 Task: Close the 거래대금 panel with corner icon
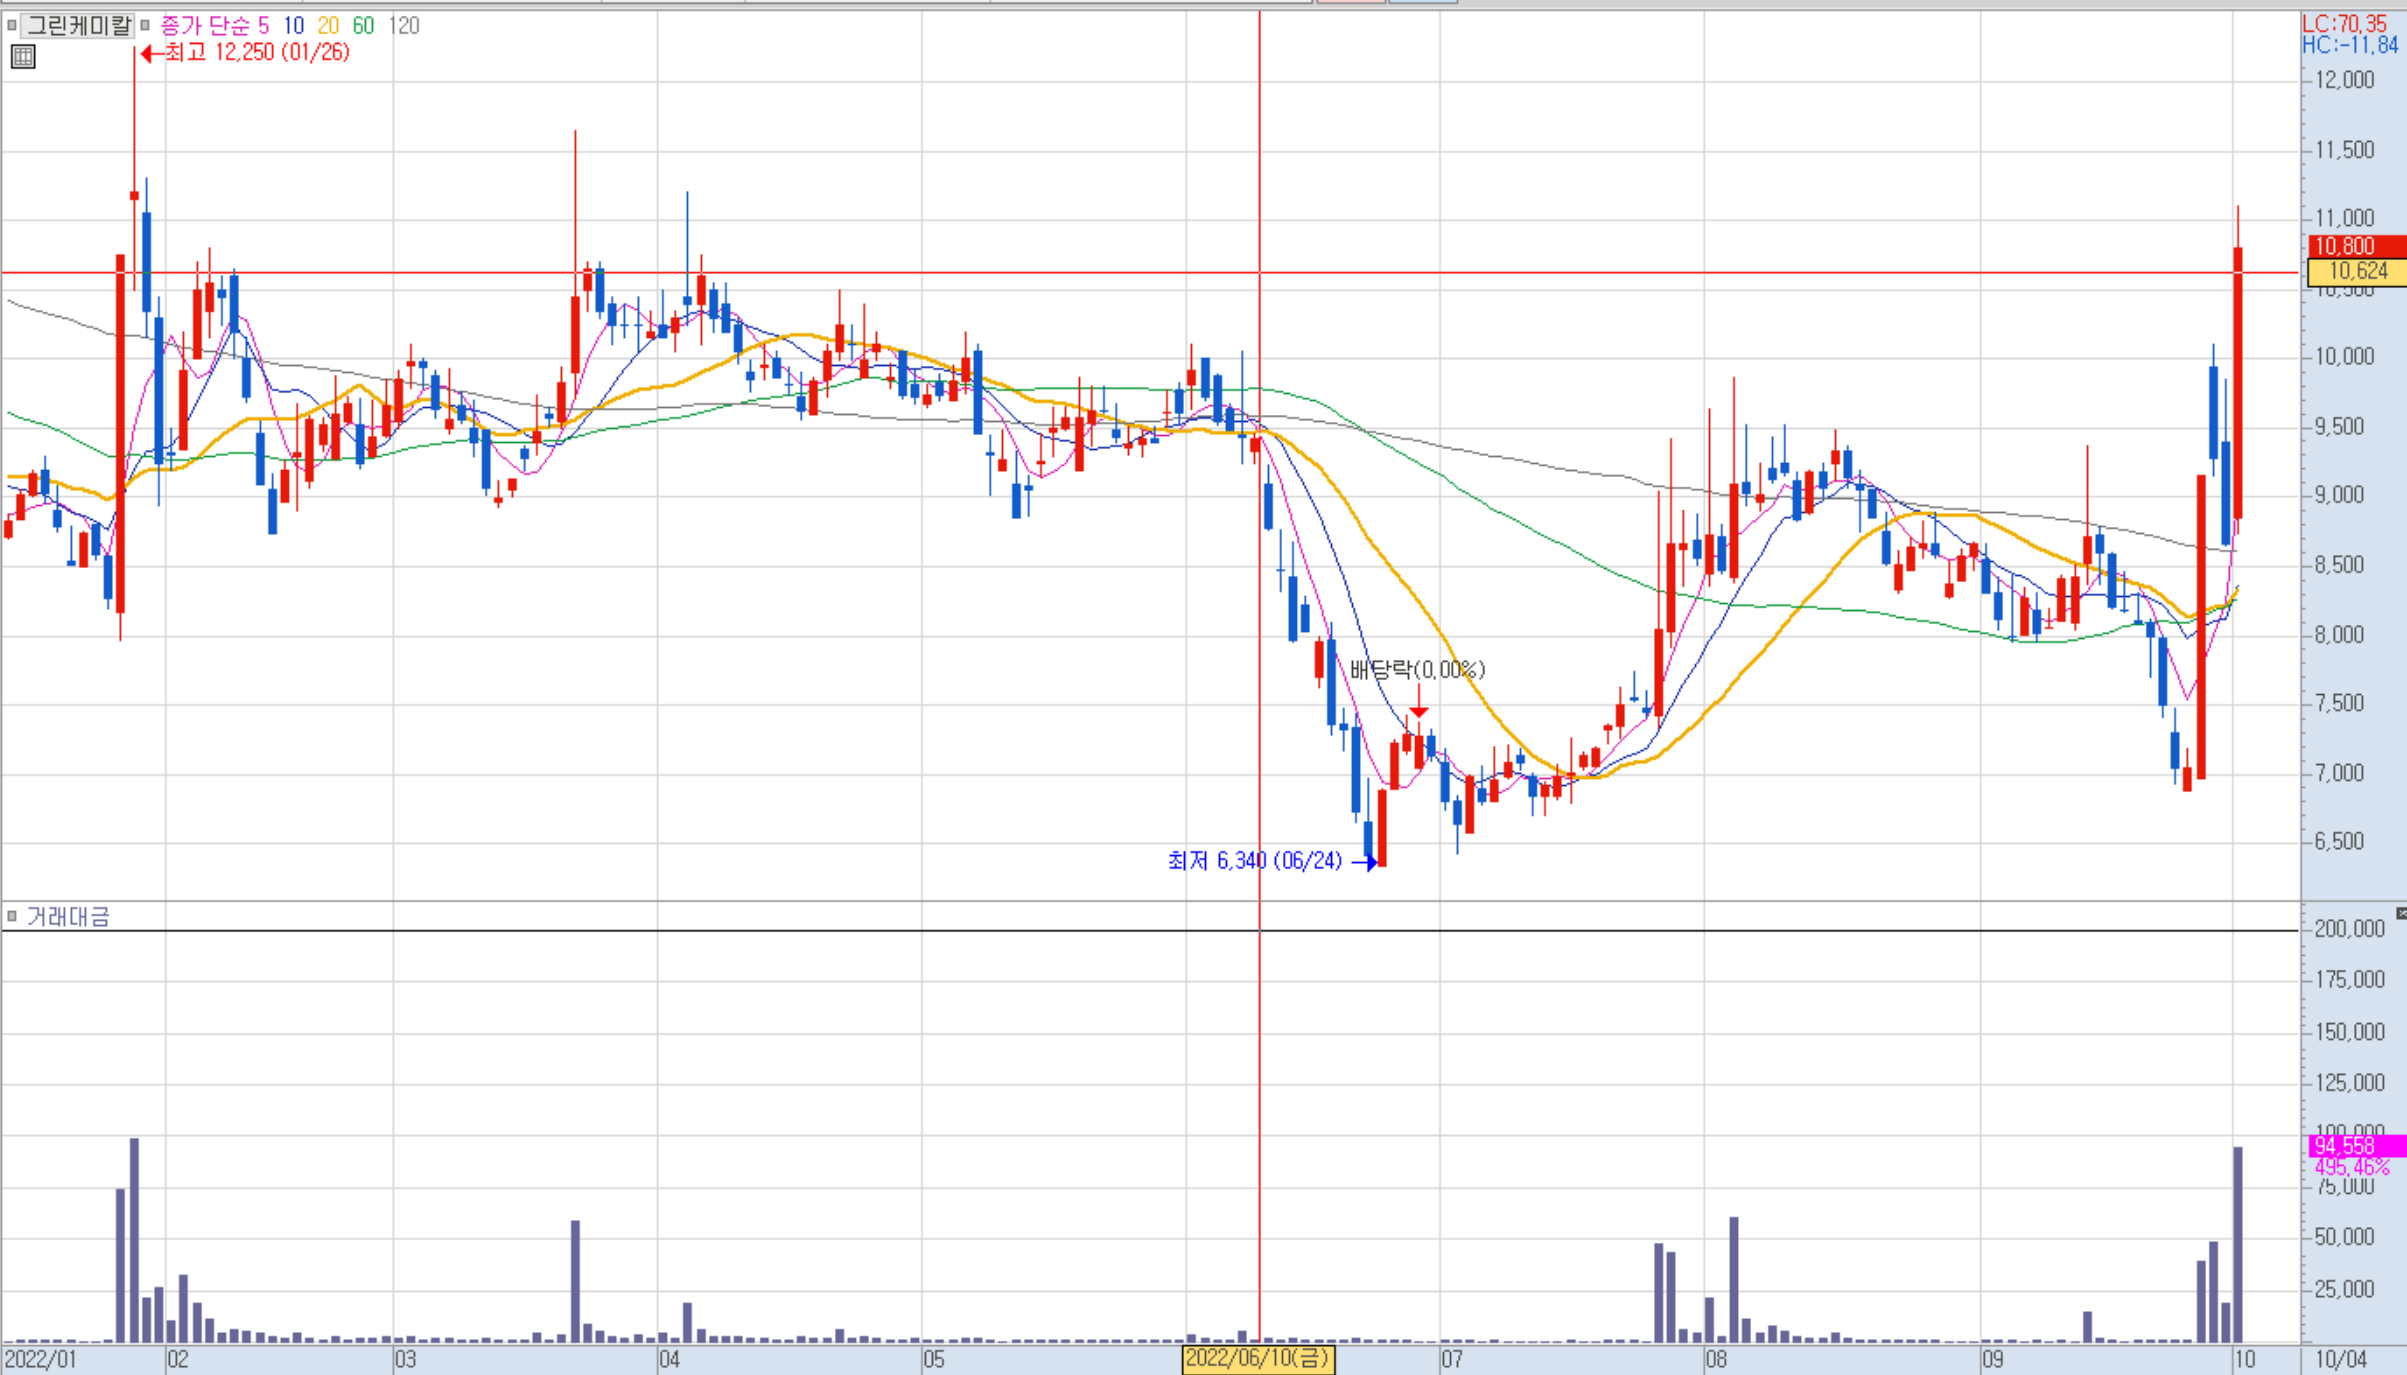pyautogui.click(x=2400, y=913)
